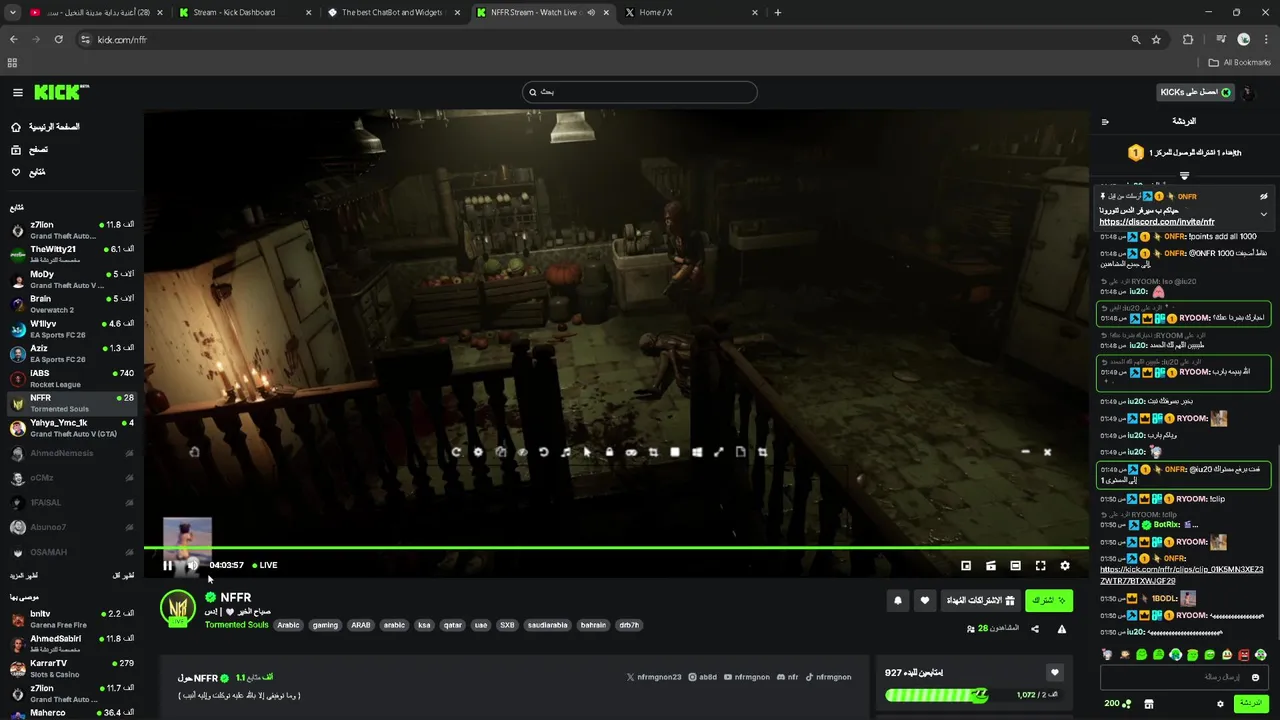Open the discord.com/invite/nfr link
The height and width of the screenshot is (720, 1280).
point(1157,222)
